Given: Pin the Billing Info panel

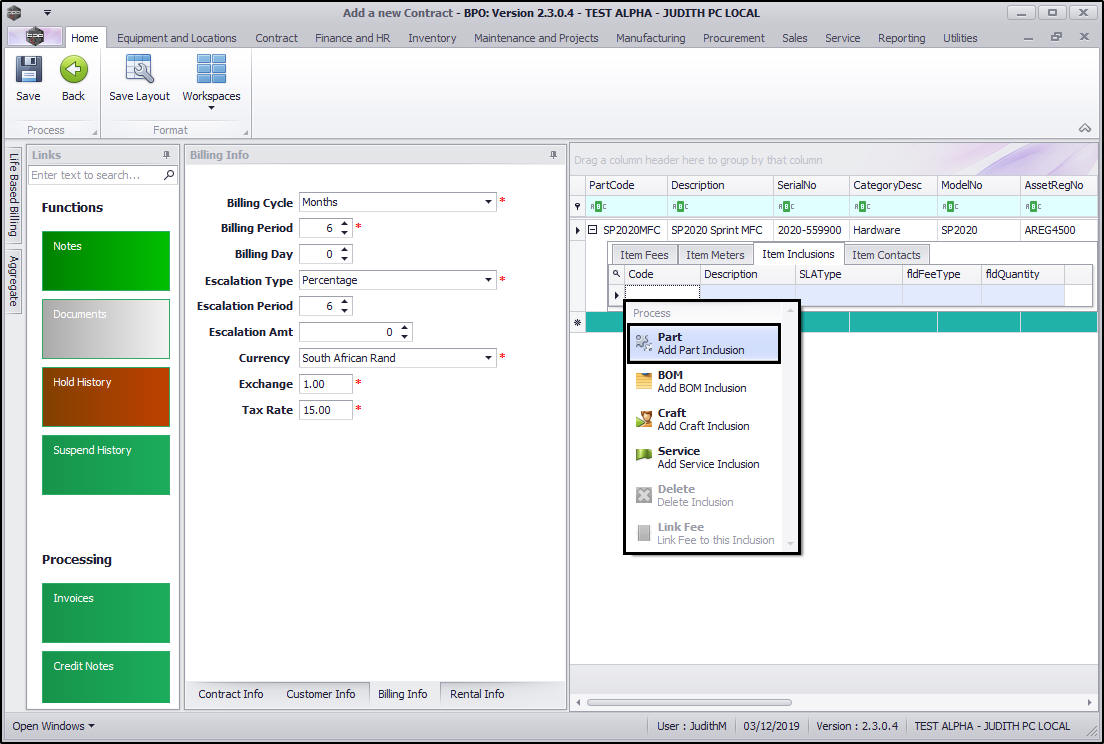Looking at the screenshot, I should click(553, 155).
